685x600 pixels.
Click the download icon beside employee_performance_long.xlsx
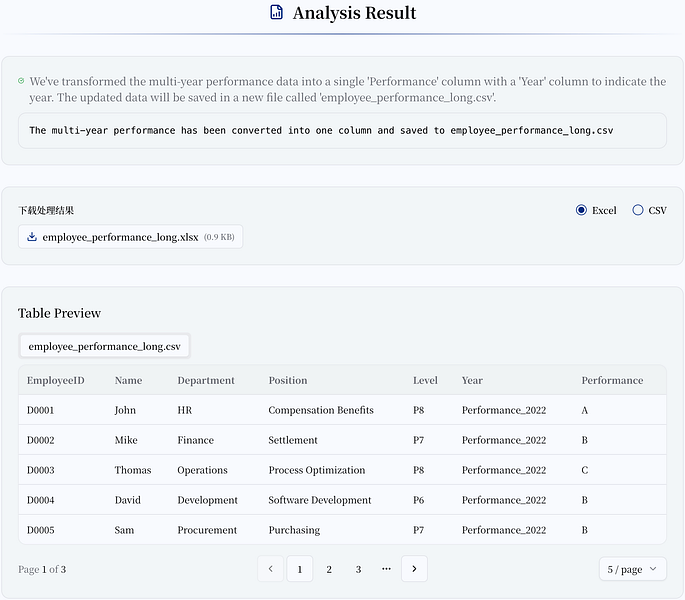point(32,237)
